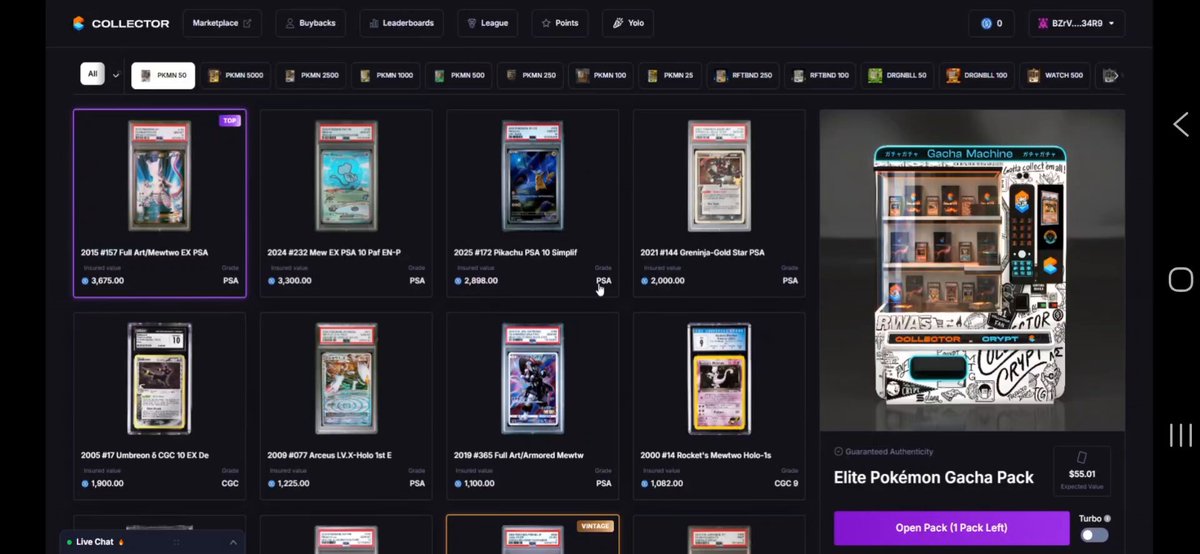This screenshot has width=1200, height=554.
Task: Select the PKMN 2500 pack filter
Action: [x=310, y=75]
